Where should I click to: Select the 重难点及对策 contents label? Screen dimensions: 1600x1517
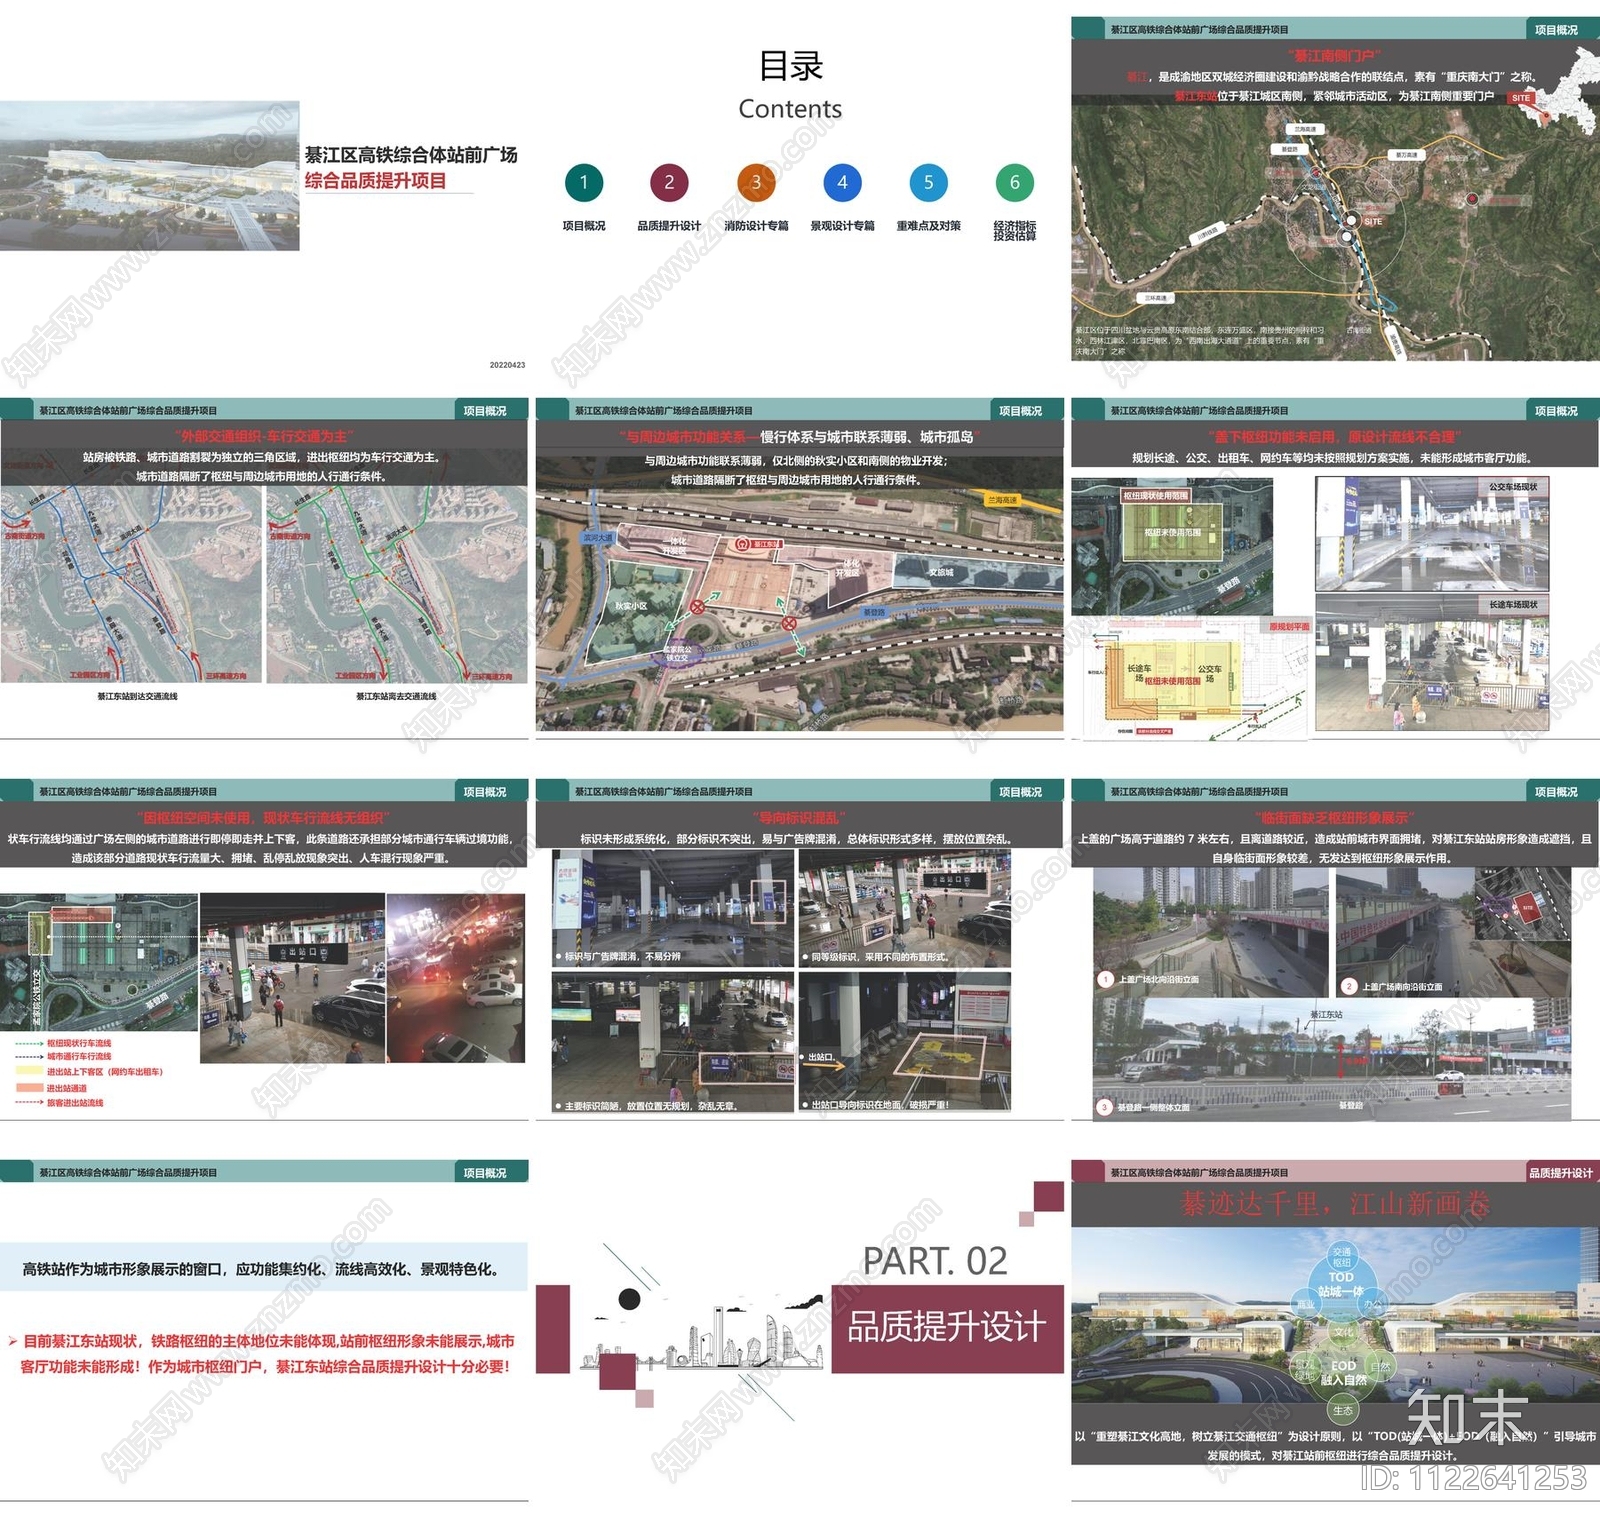coord(928,226)
